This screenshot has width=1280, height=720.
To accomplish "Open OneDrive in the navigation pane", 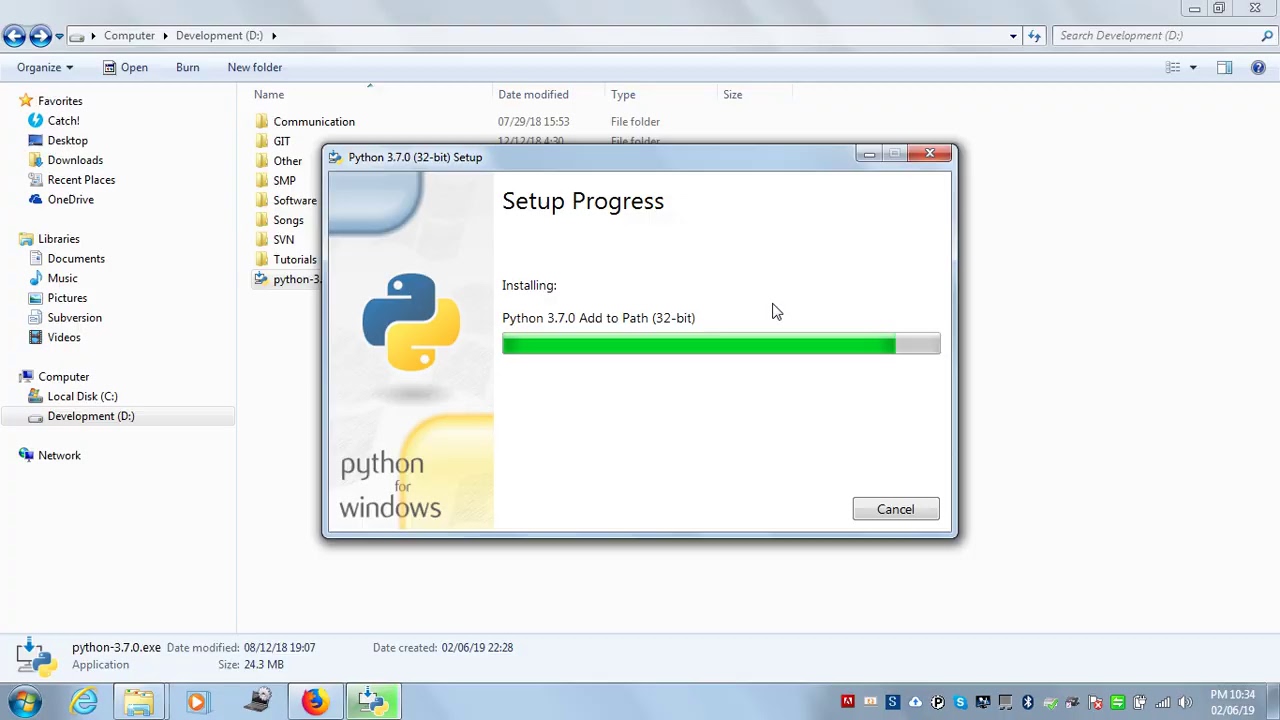I will (70, 199).
